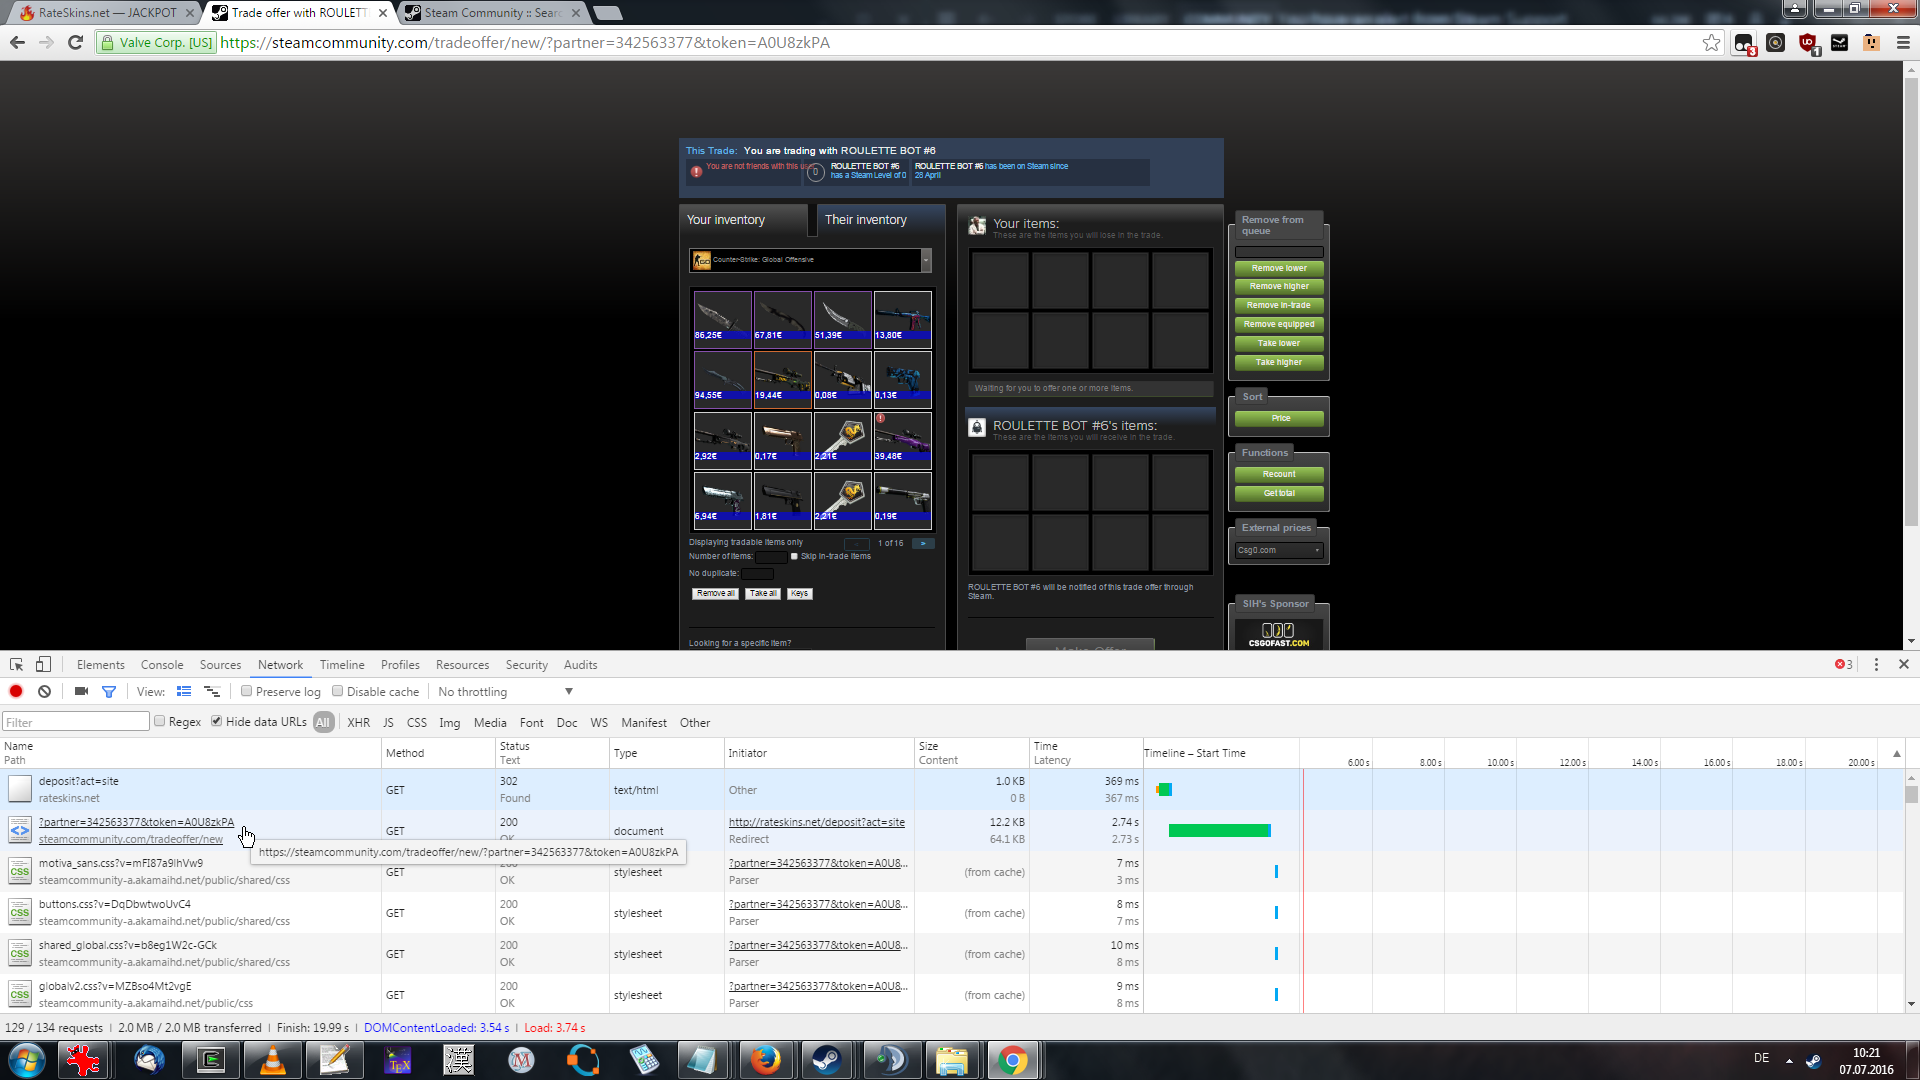Click the capture screenshots camera icon

[81, 691]
